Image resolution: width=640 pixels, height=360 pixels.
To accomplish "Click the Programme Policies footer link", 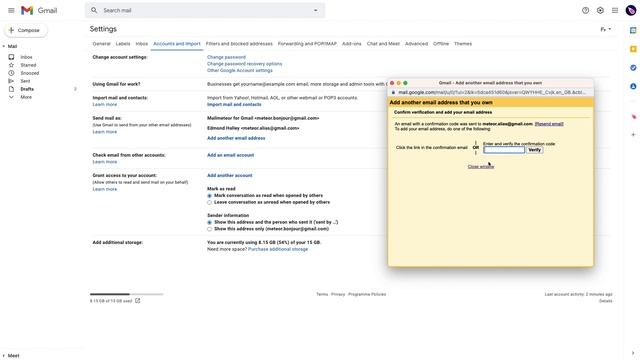I will 367,294.
